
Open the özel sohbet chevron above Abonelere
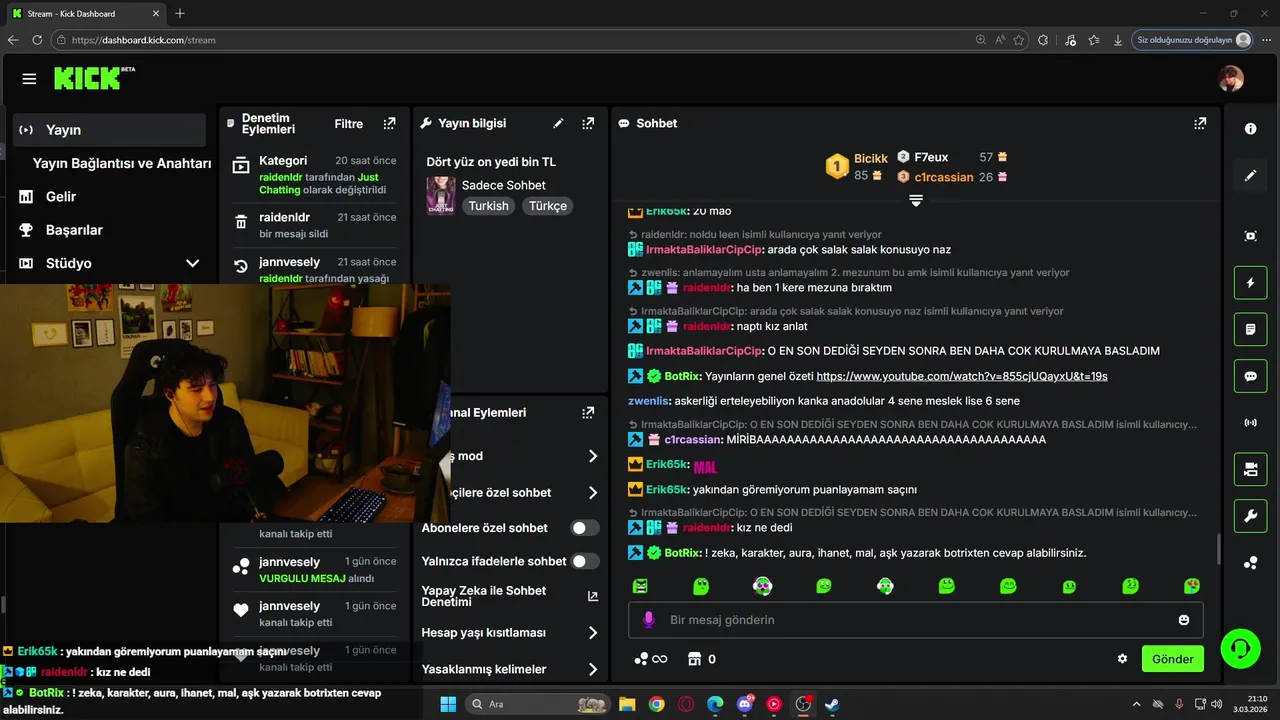[593, 493]
